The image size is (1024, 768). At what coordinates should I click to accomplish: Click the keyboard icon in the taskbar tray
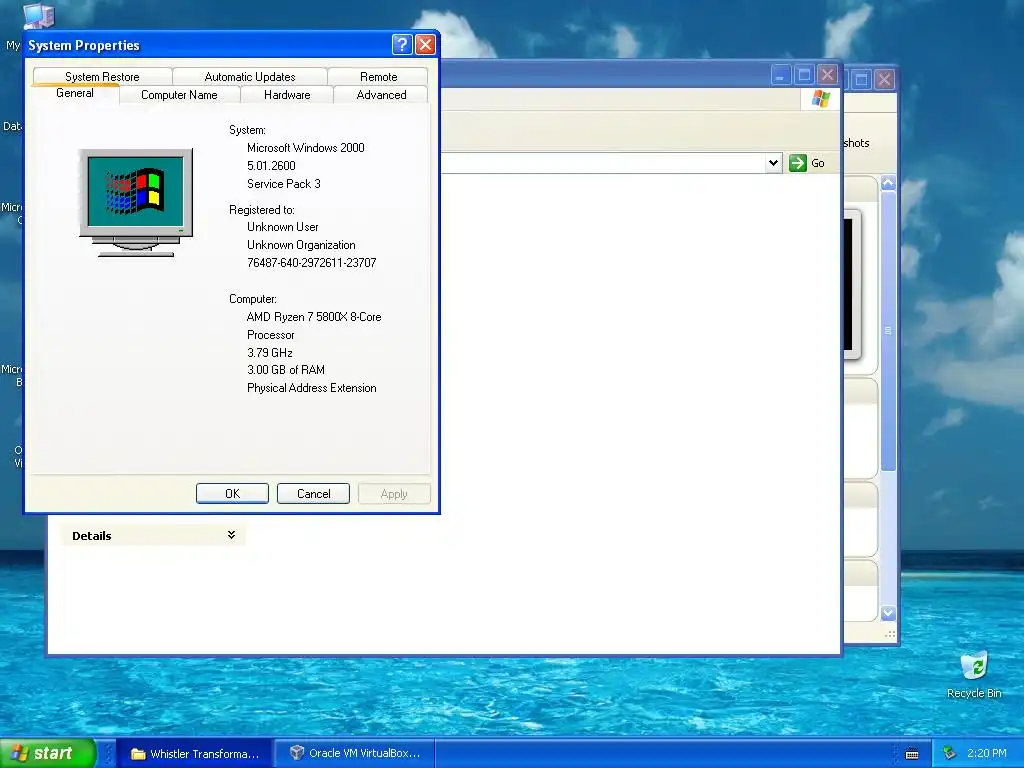pyautogui.click(x=912, y=754)
